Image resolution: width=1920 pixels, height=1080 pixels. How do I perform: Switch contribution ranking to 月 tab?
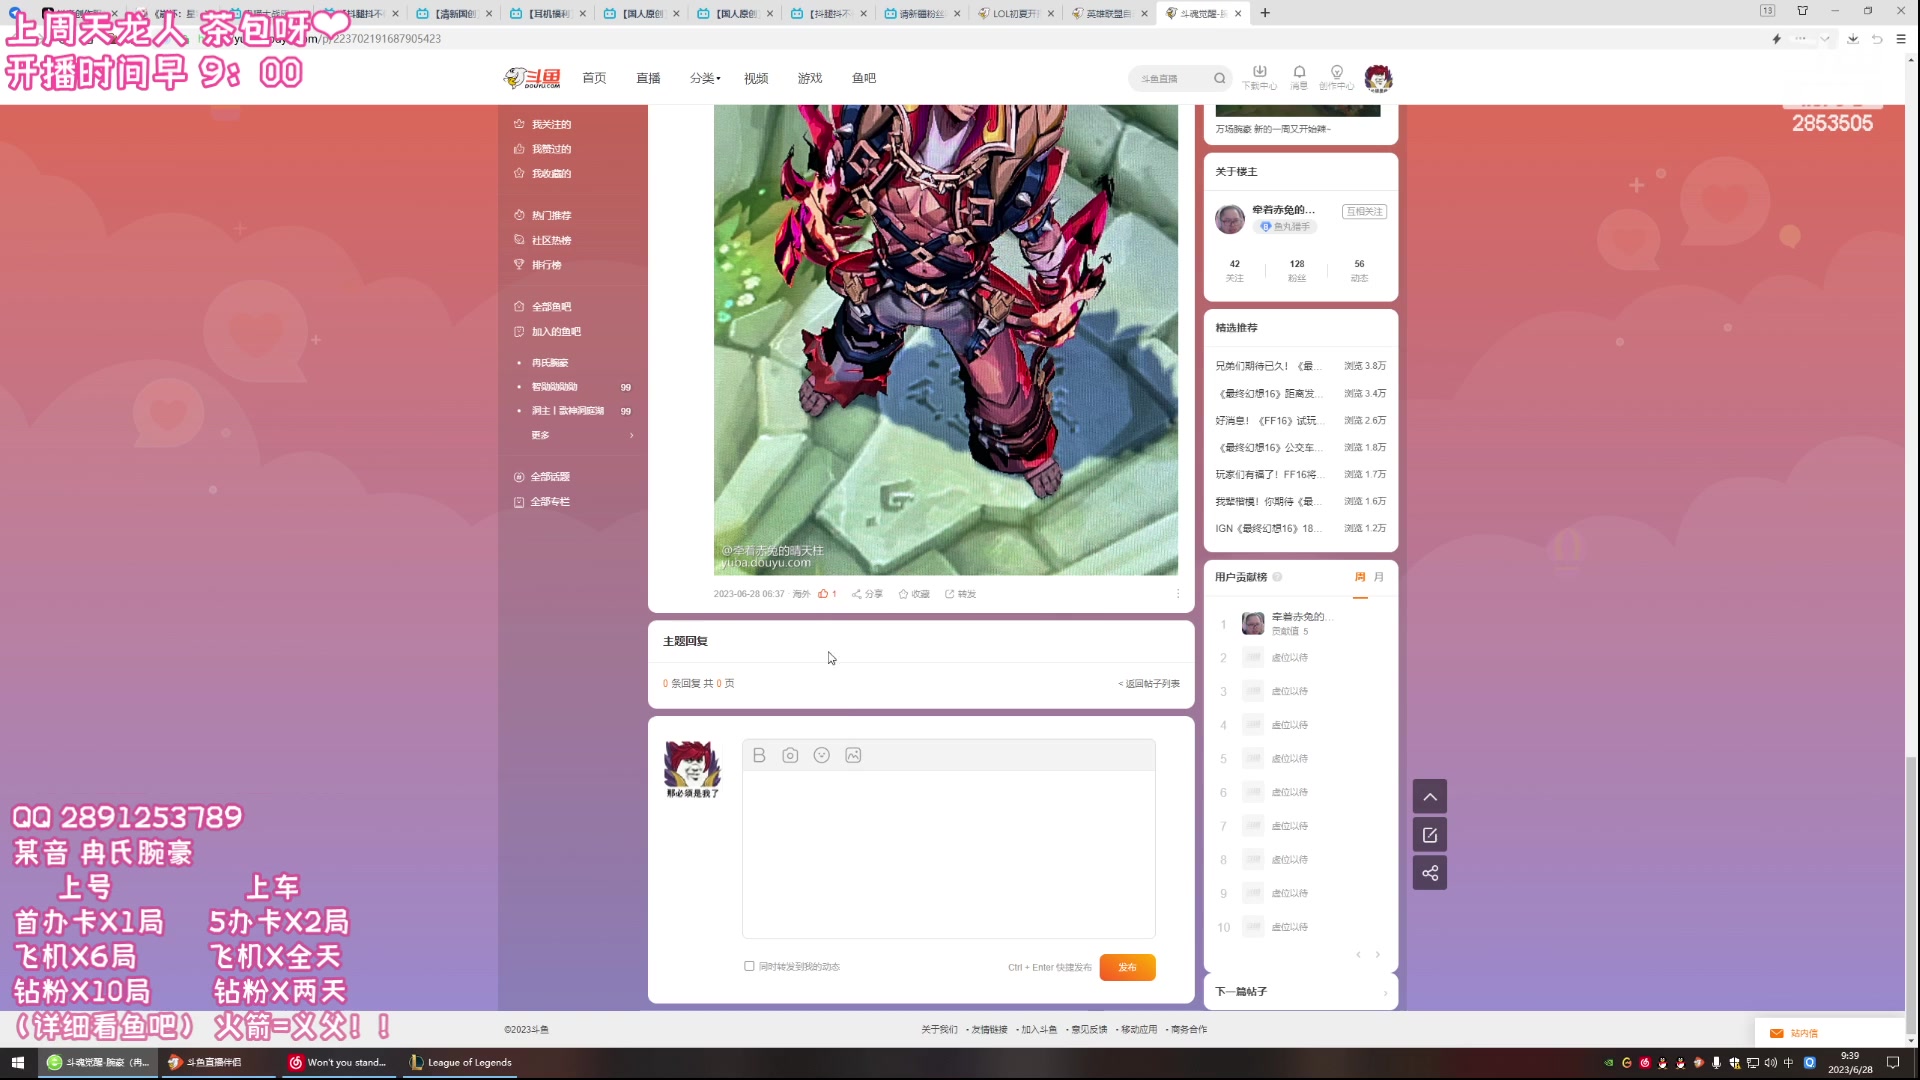point(1379,577)
